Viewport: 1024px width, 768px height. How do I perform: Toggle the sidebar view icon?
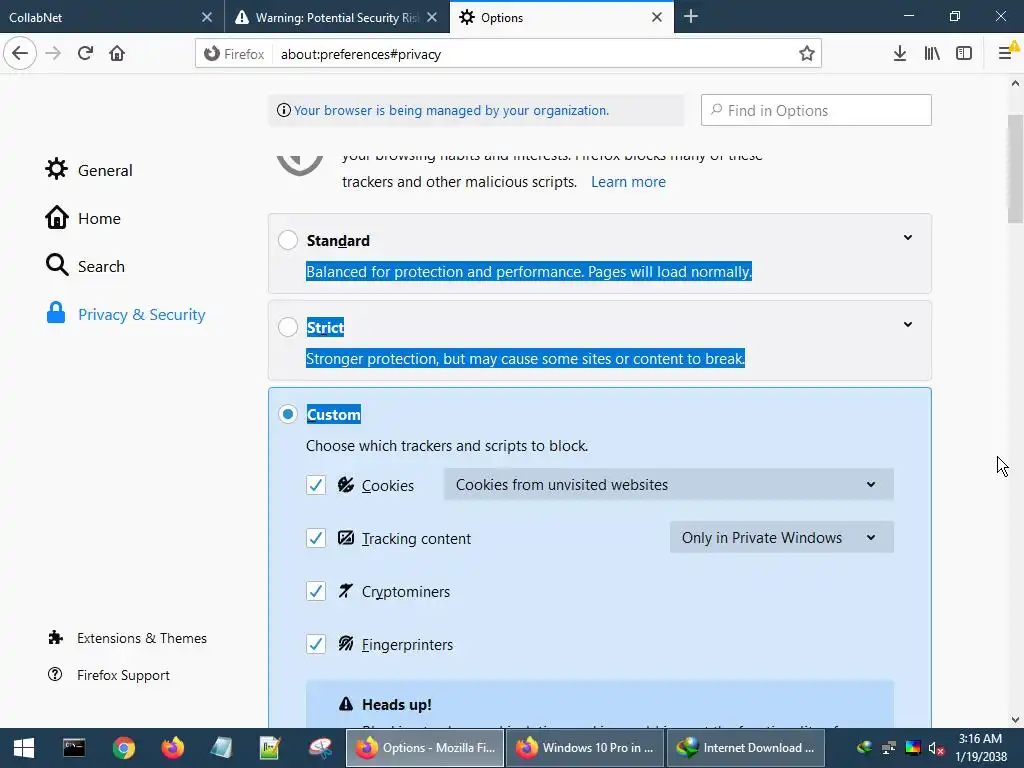point(964,54)
